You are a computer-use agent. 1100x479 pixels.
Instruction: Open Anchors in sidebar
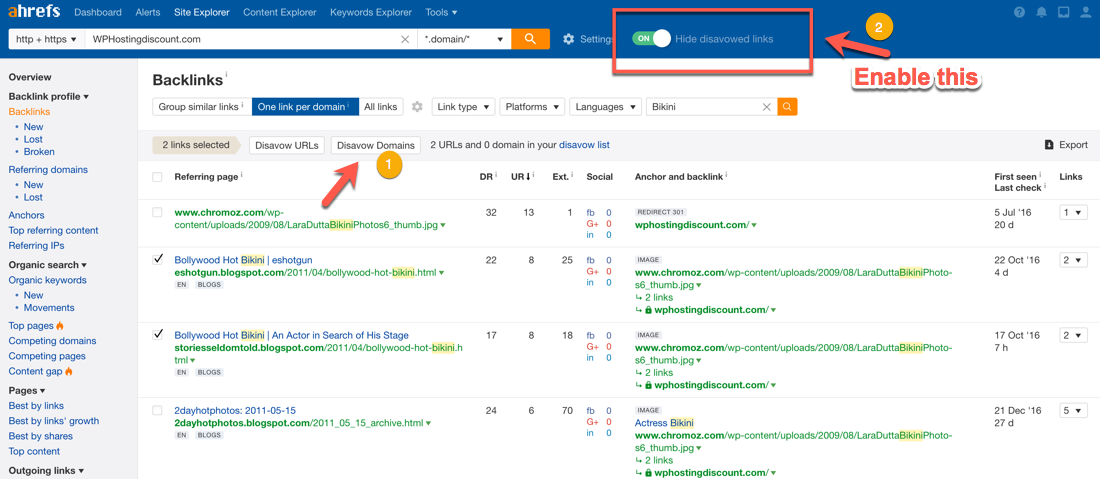point(26,215)
